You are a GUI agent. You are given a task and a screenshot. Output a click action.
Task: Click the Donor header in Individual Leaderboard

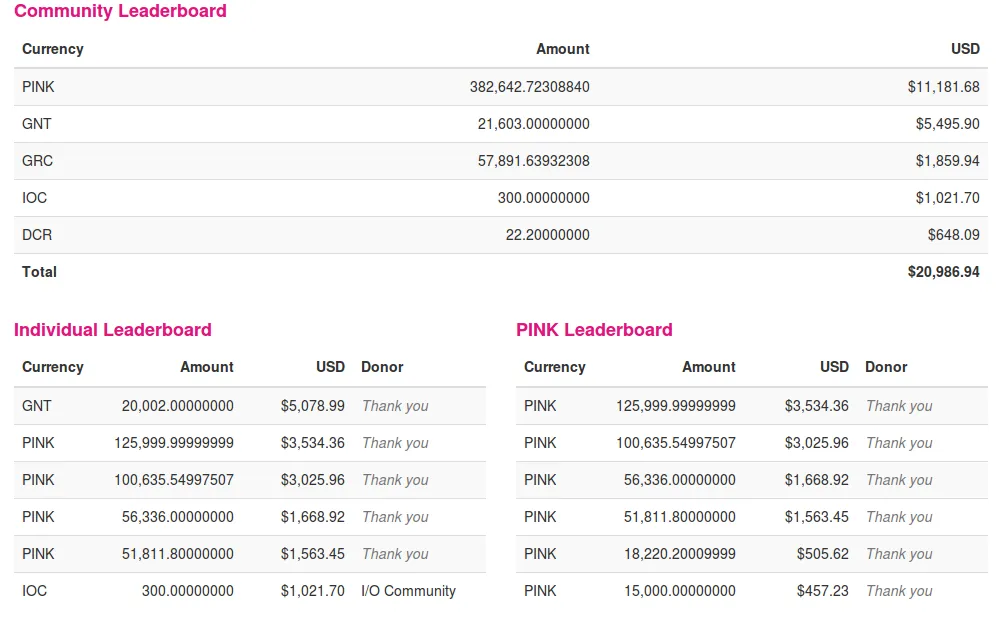point(382,367)
